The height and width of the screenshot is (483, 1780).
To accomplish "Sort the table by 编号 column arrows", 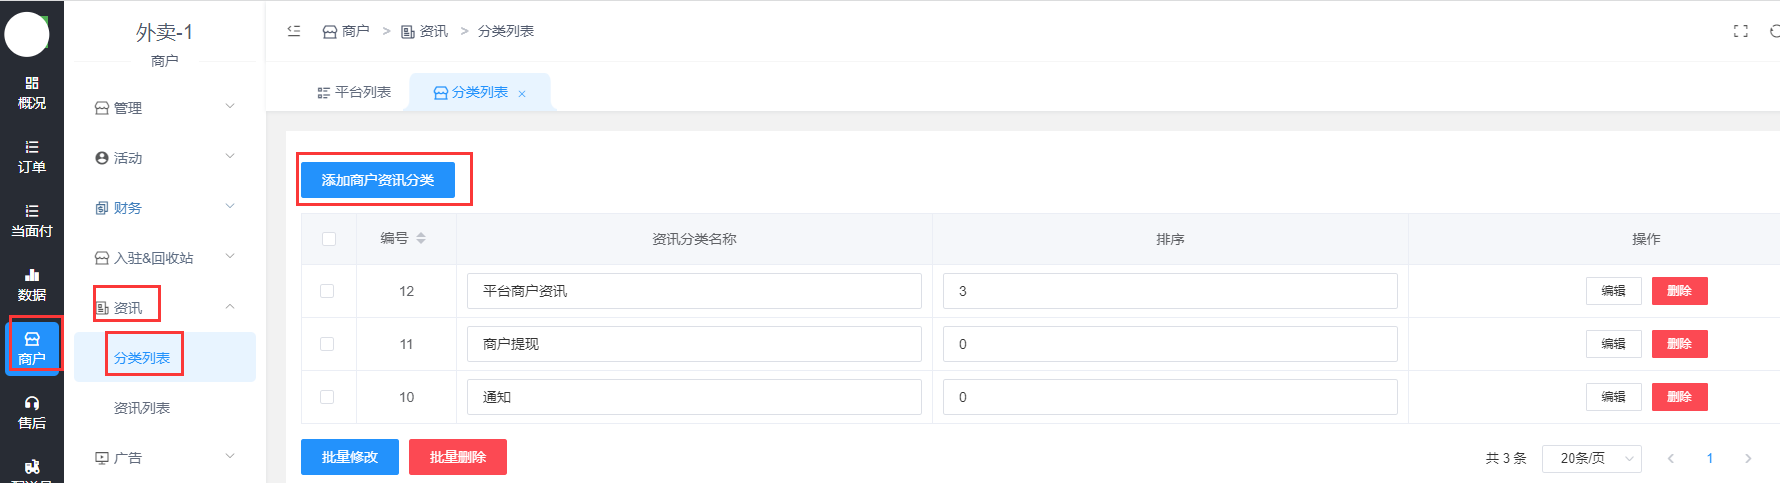I will coord(421,238).
